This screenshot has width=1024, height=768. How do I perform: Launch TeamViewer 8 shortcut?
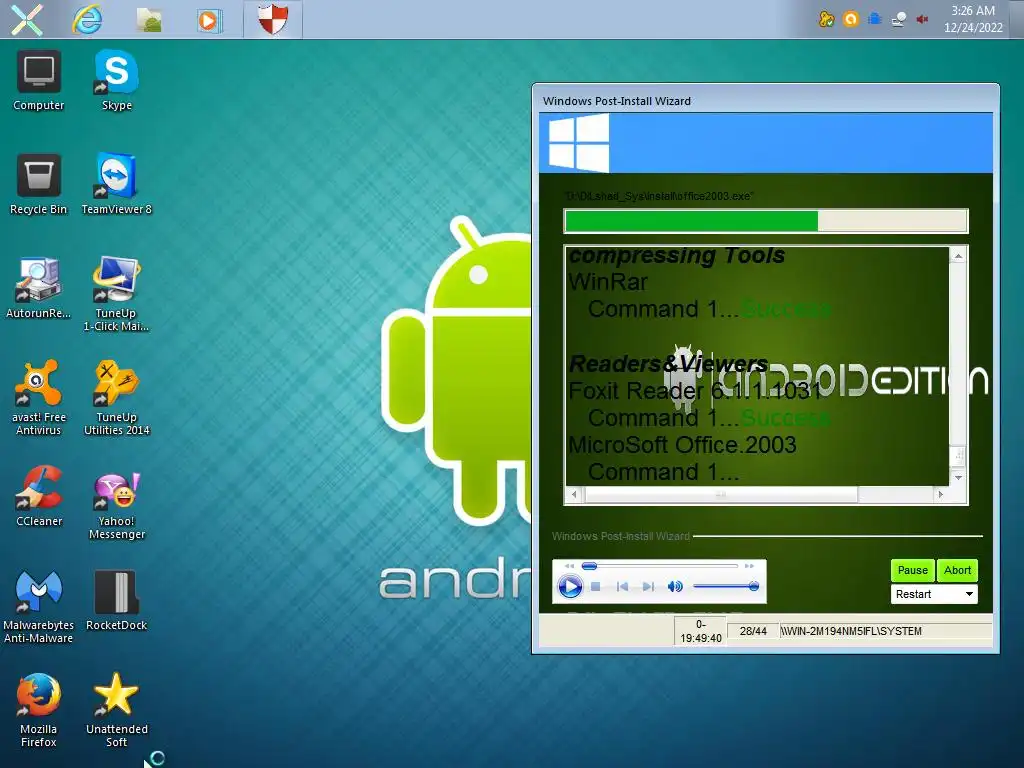coord(116,184)
